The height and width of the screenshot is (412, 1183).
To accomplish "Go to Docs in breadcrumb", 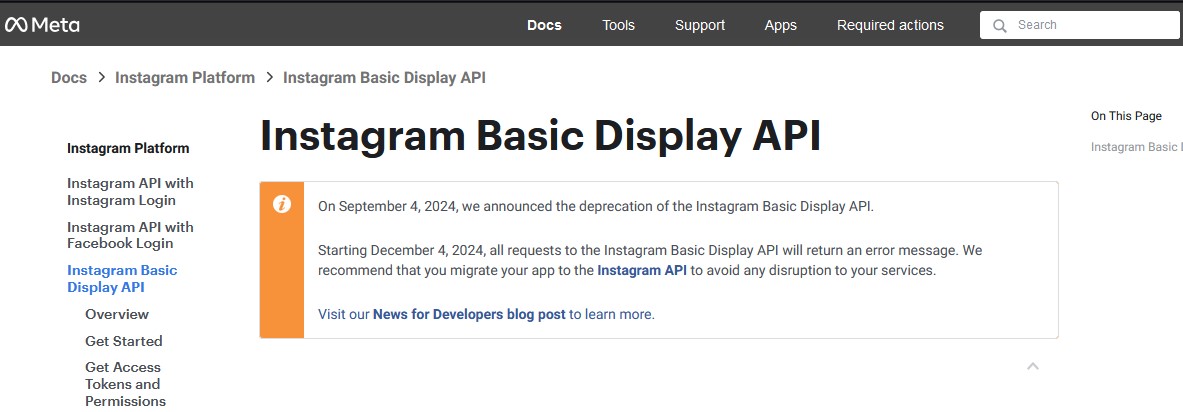I will 69,78.
